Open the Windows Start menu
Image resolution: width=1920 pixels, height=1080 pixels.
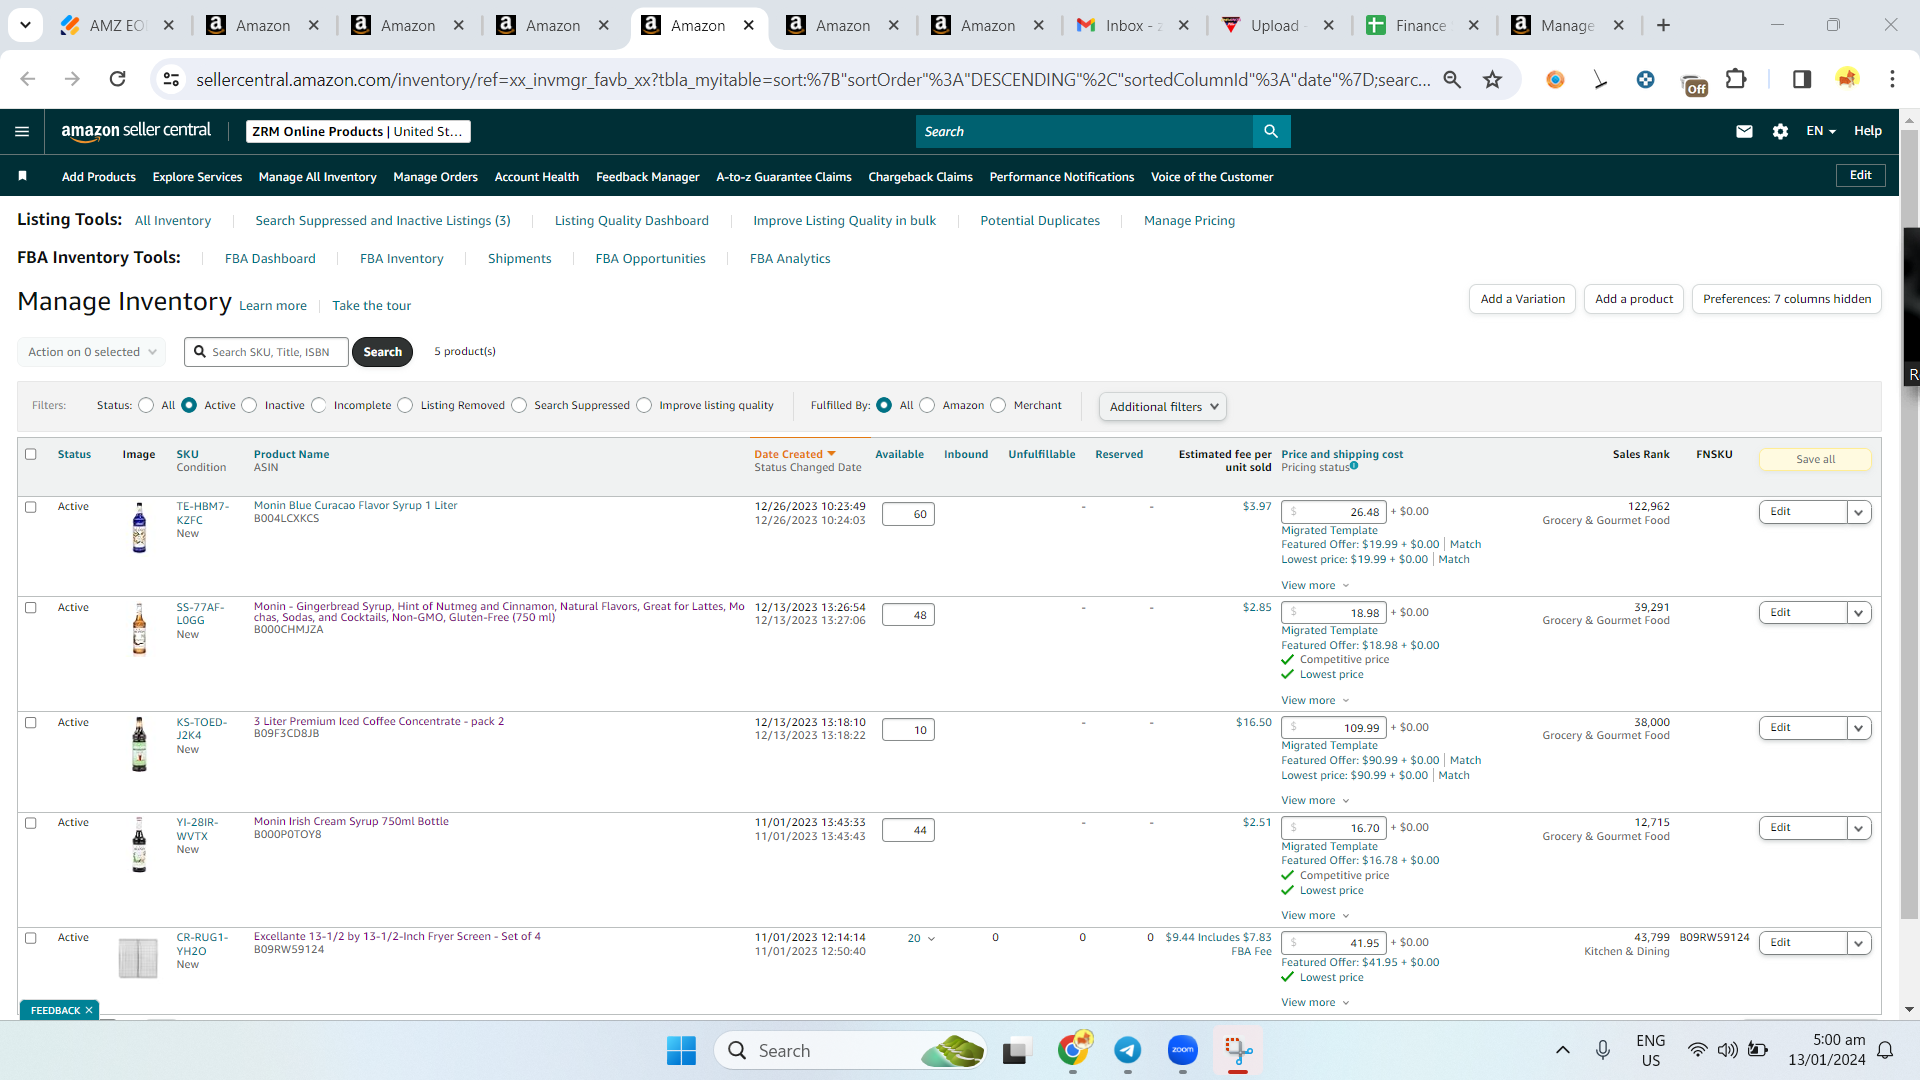point(681,1050)
